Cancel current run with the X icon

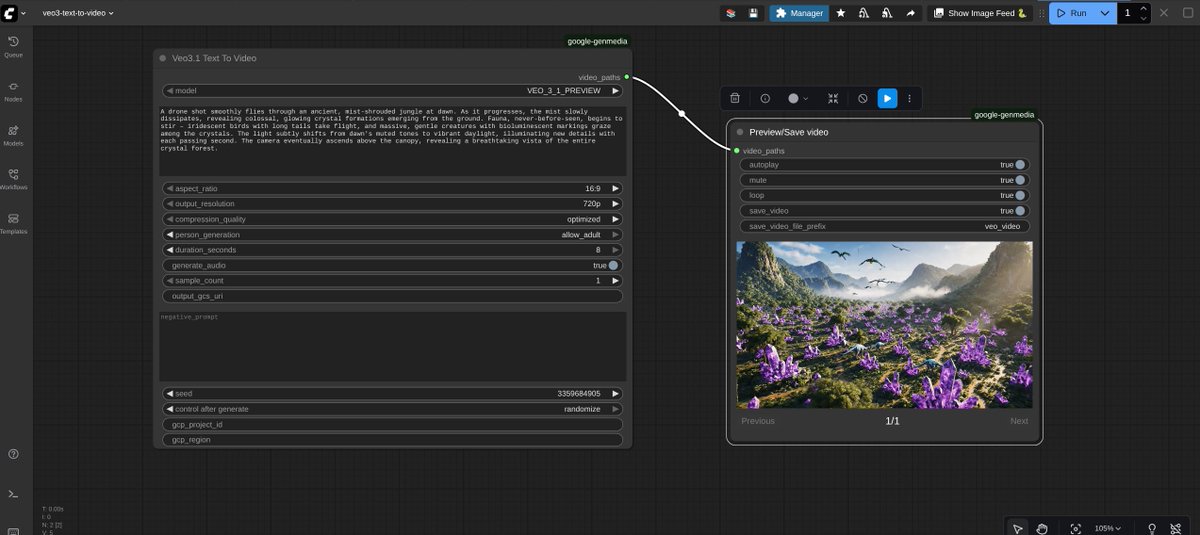coord(1163,13)
